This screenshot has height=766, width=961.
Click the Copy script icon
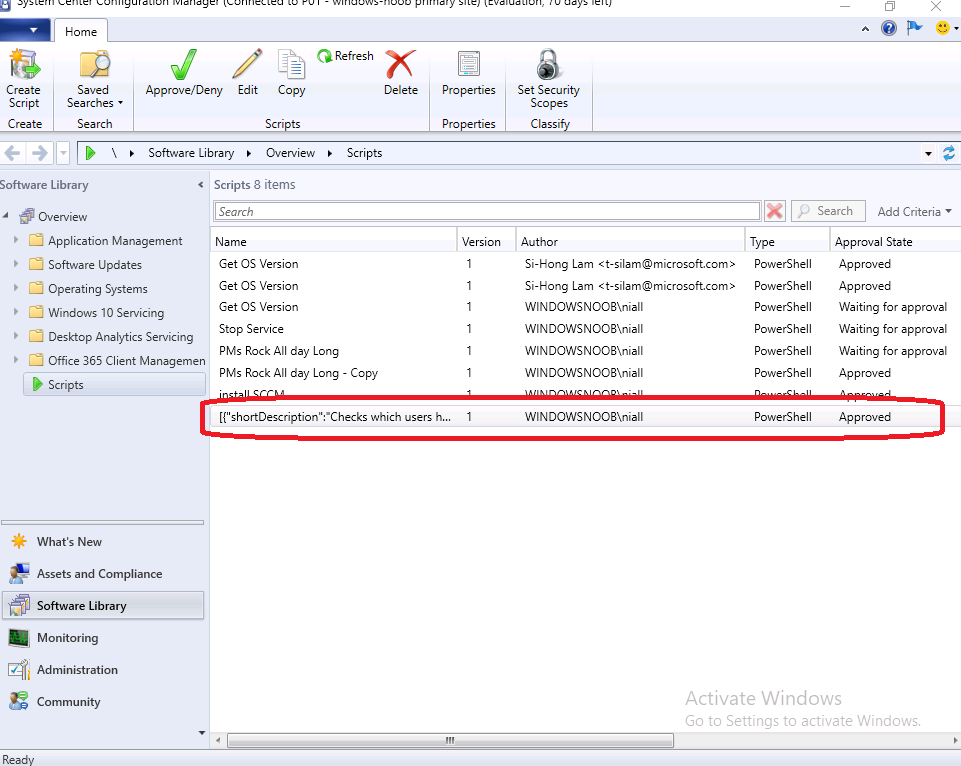[291, 65]
